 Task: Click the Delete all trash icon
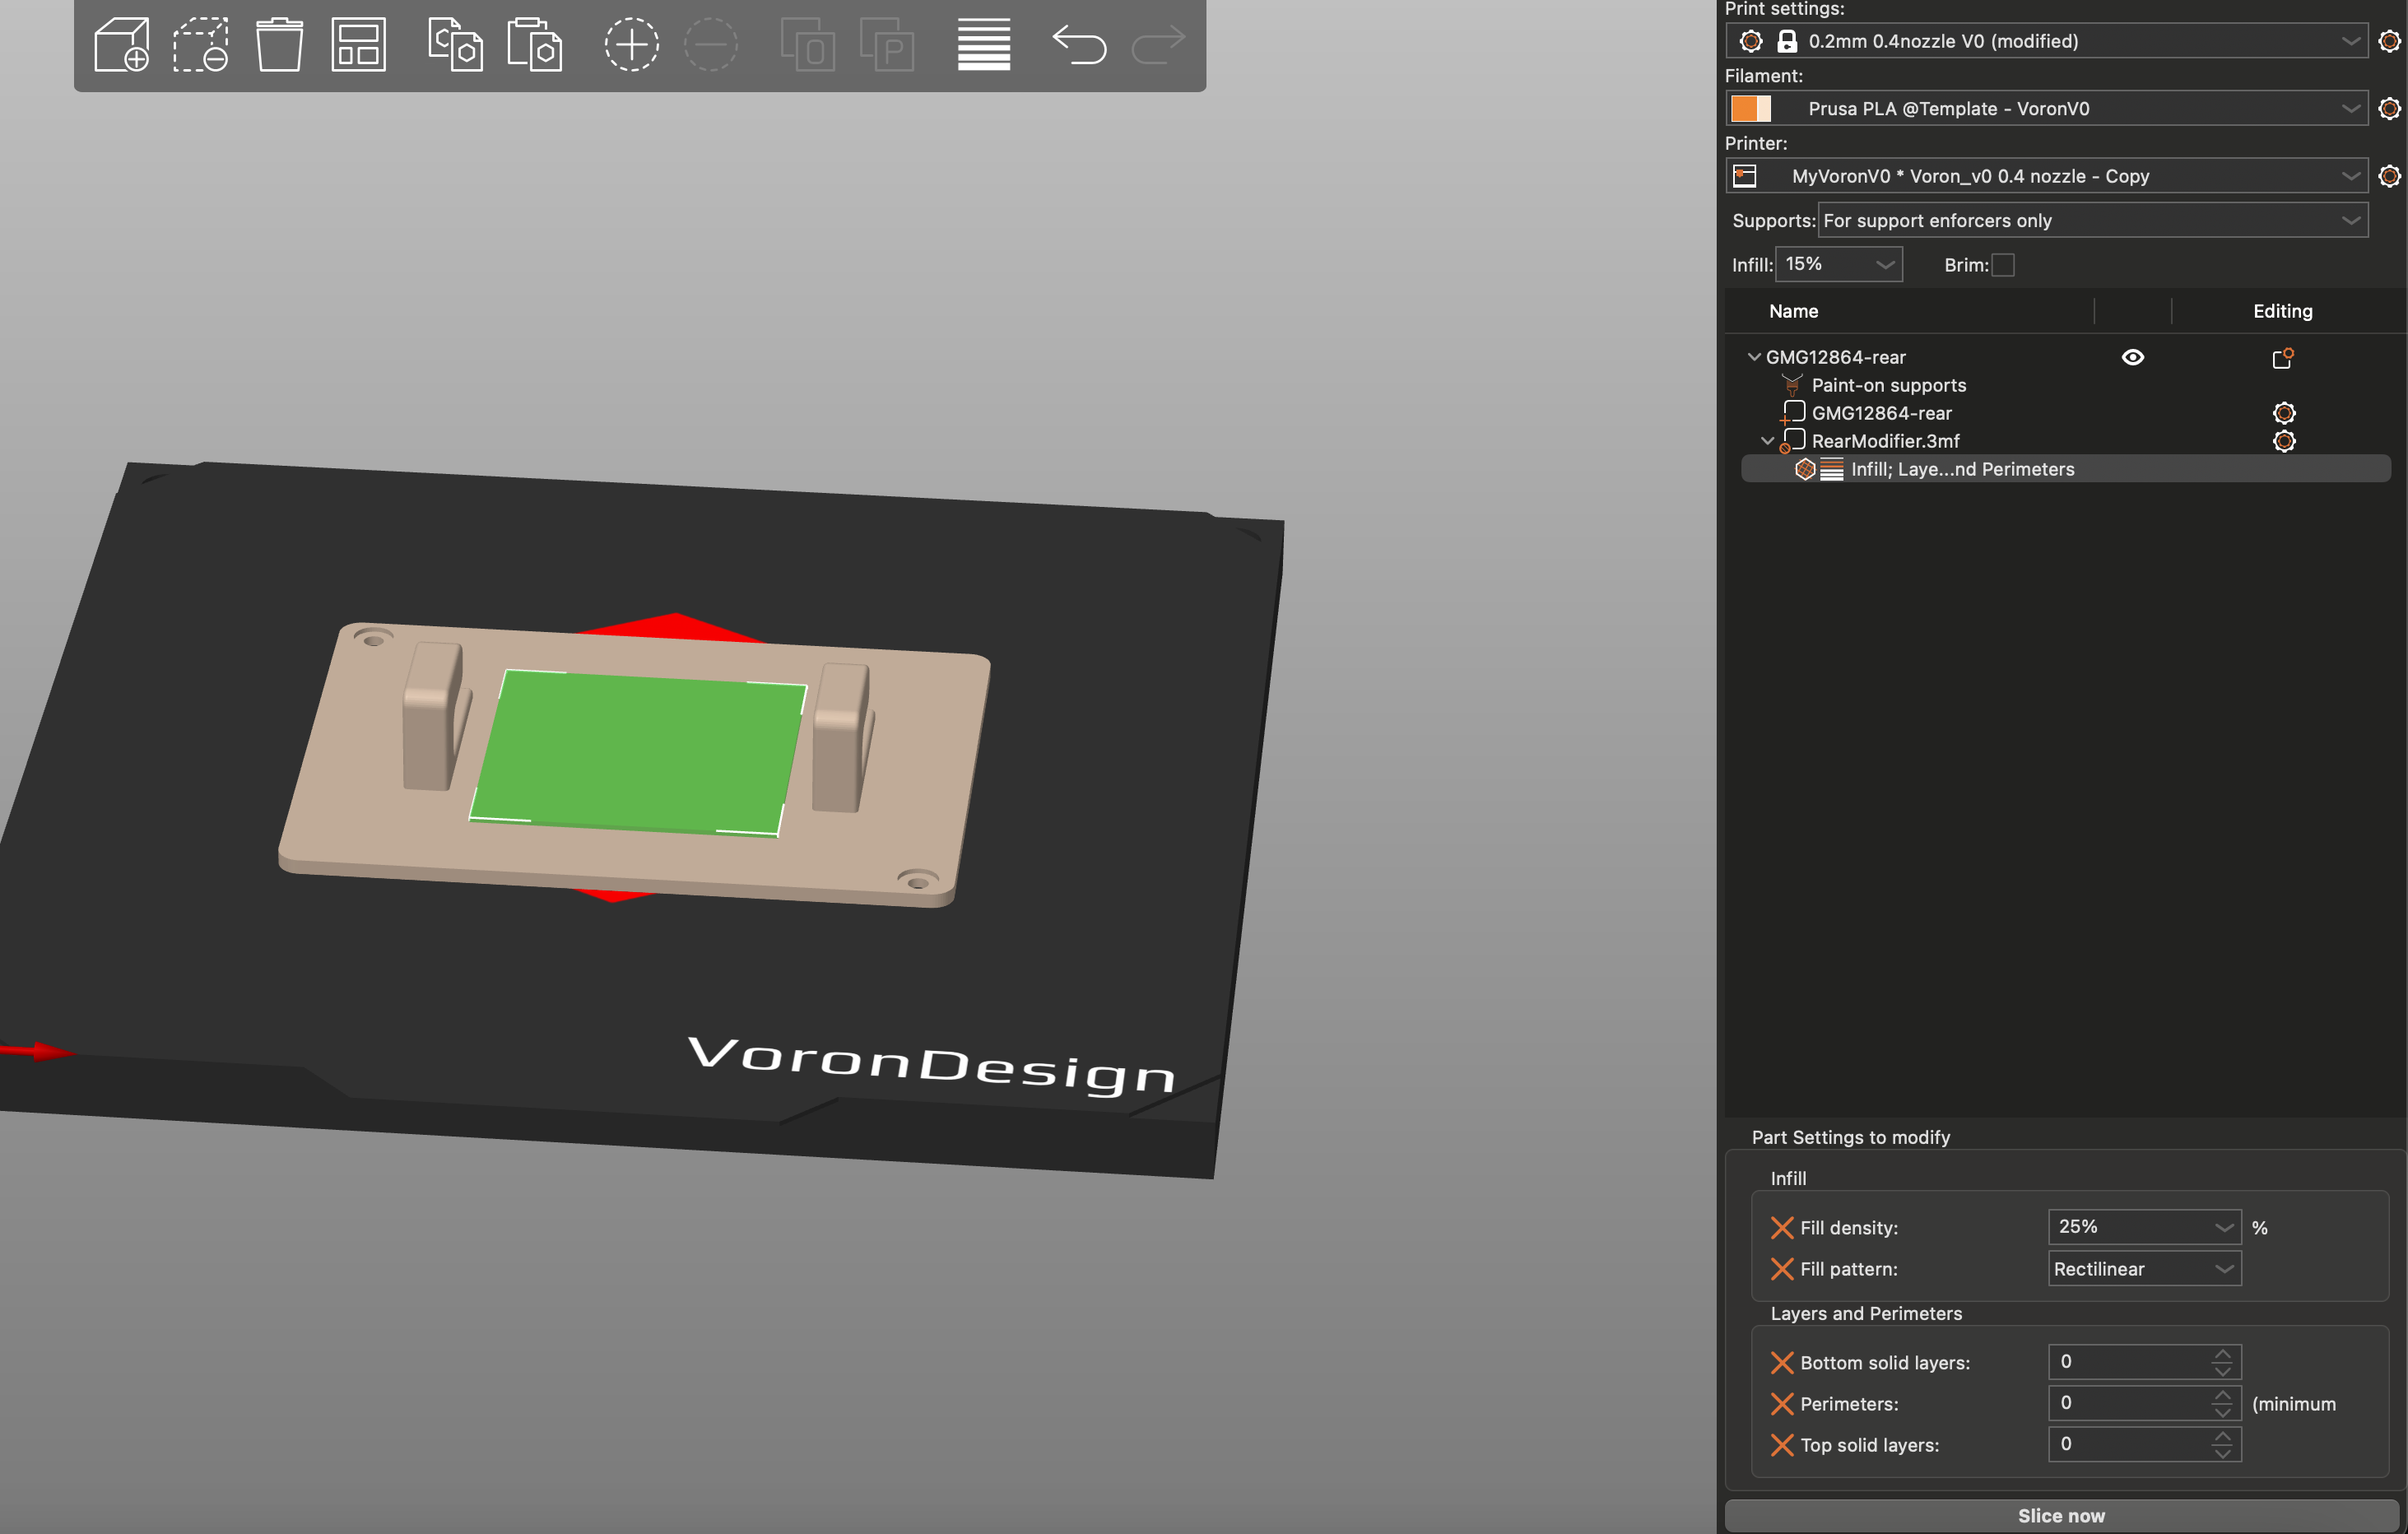click(280, 44)
